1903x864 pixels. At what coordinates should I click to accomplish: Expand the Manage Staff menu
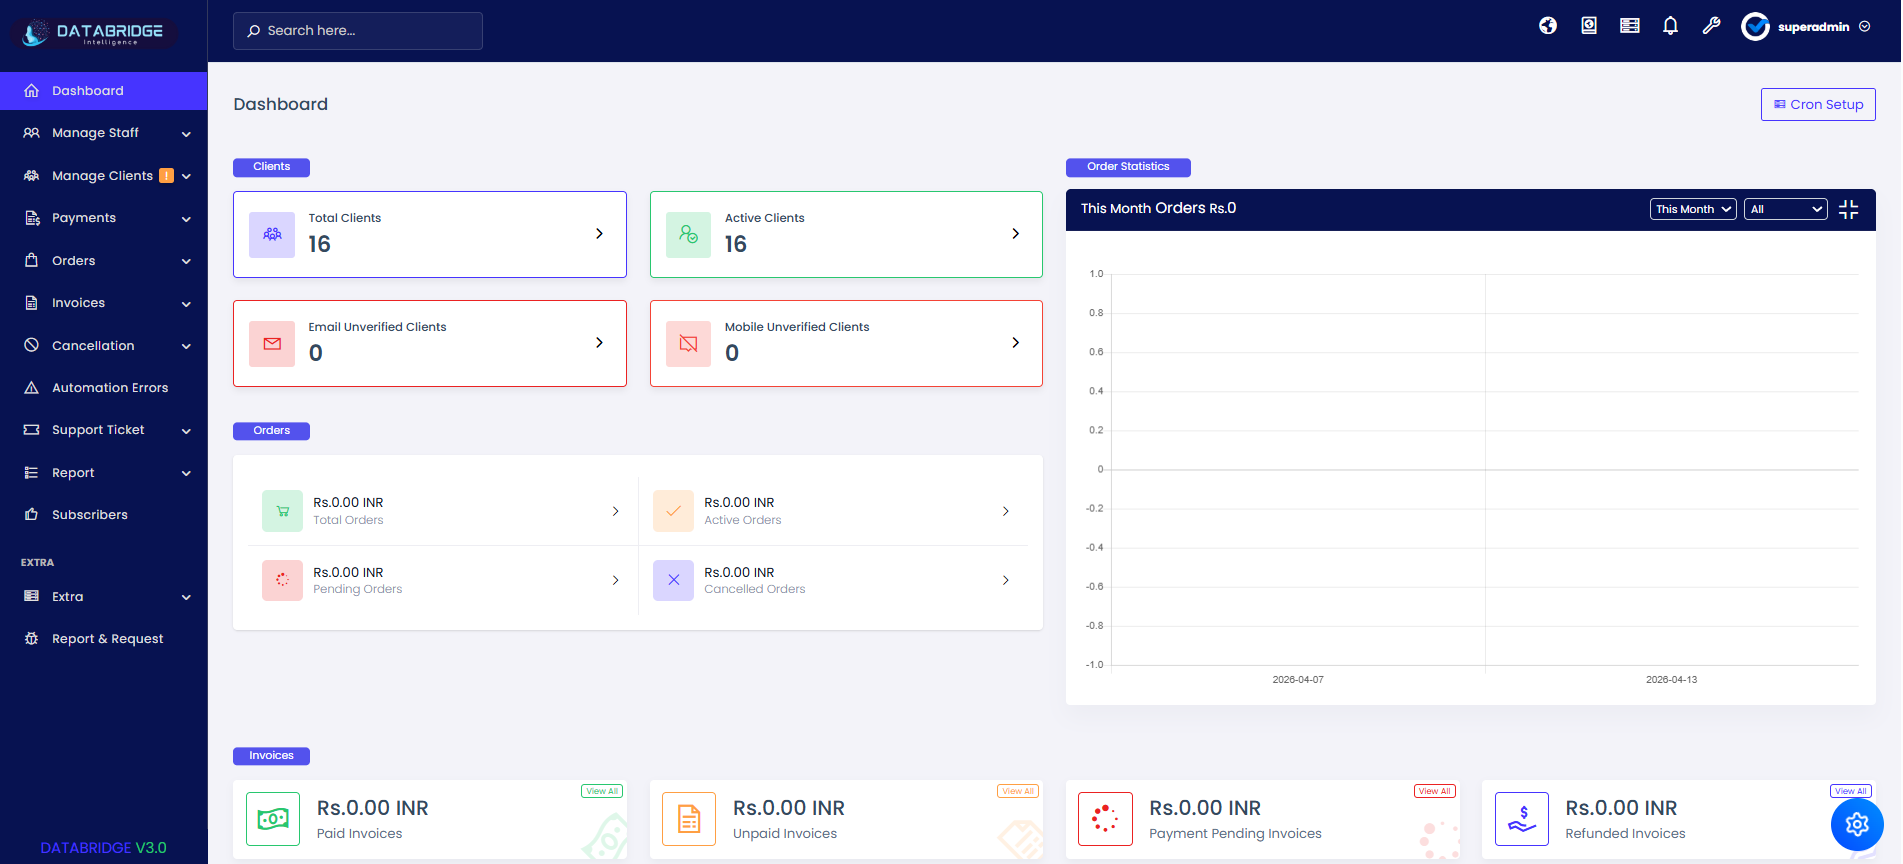point(186,133)
